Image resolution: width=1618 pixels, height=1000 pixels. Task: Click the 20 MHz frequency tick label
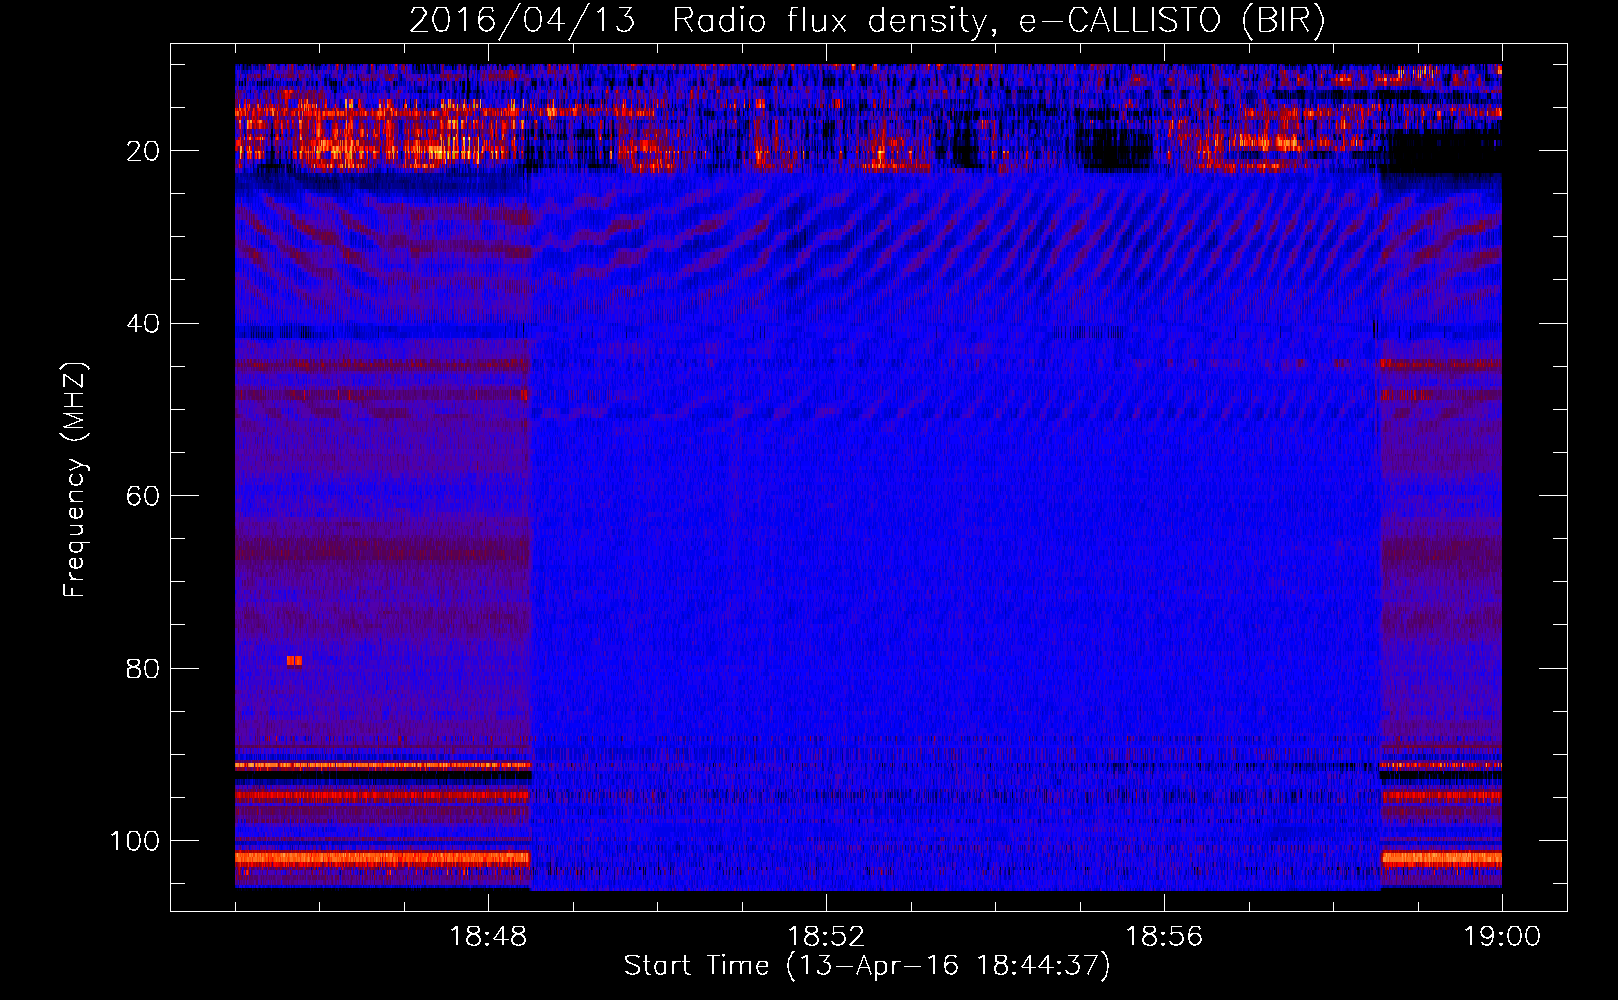143,151
